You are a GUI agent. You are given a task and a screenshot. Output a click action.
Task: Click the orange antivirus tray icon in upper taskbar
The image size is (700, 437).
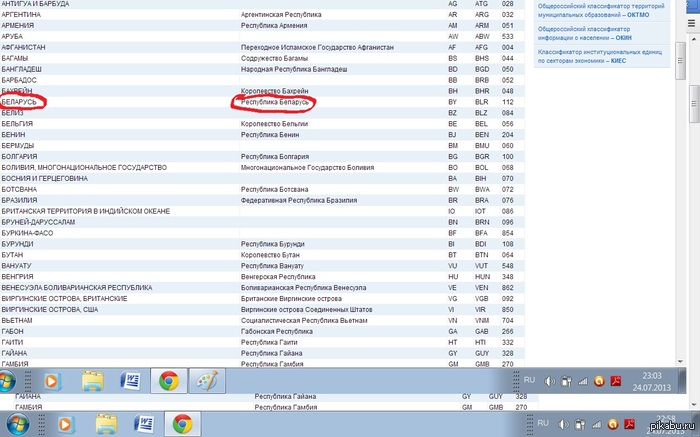(599, 380)
